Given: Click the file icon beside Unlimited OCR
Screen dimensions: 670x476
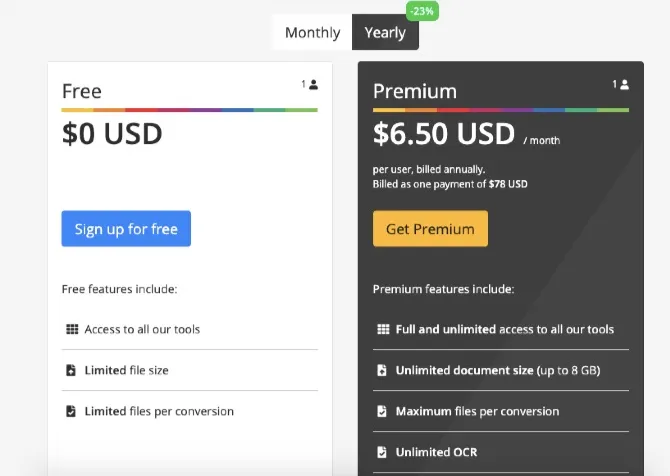Looking at the screenshot, I should [382, 452].
